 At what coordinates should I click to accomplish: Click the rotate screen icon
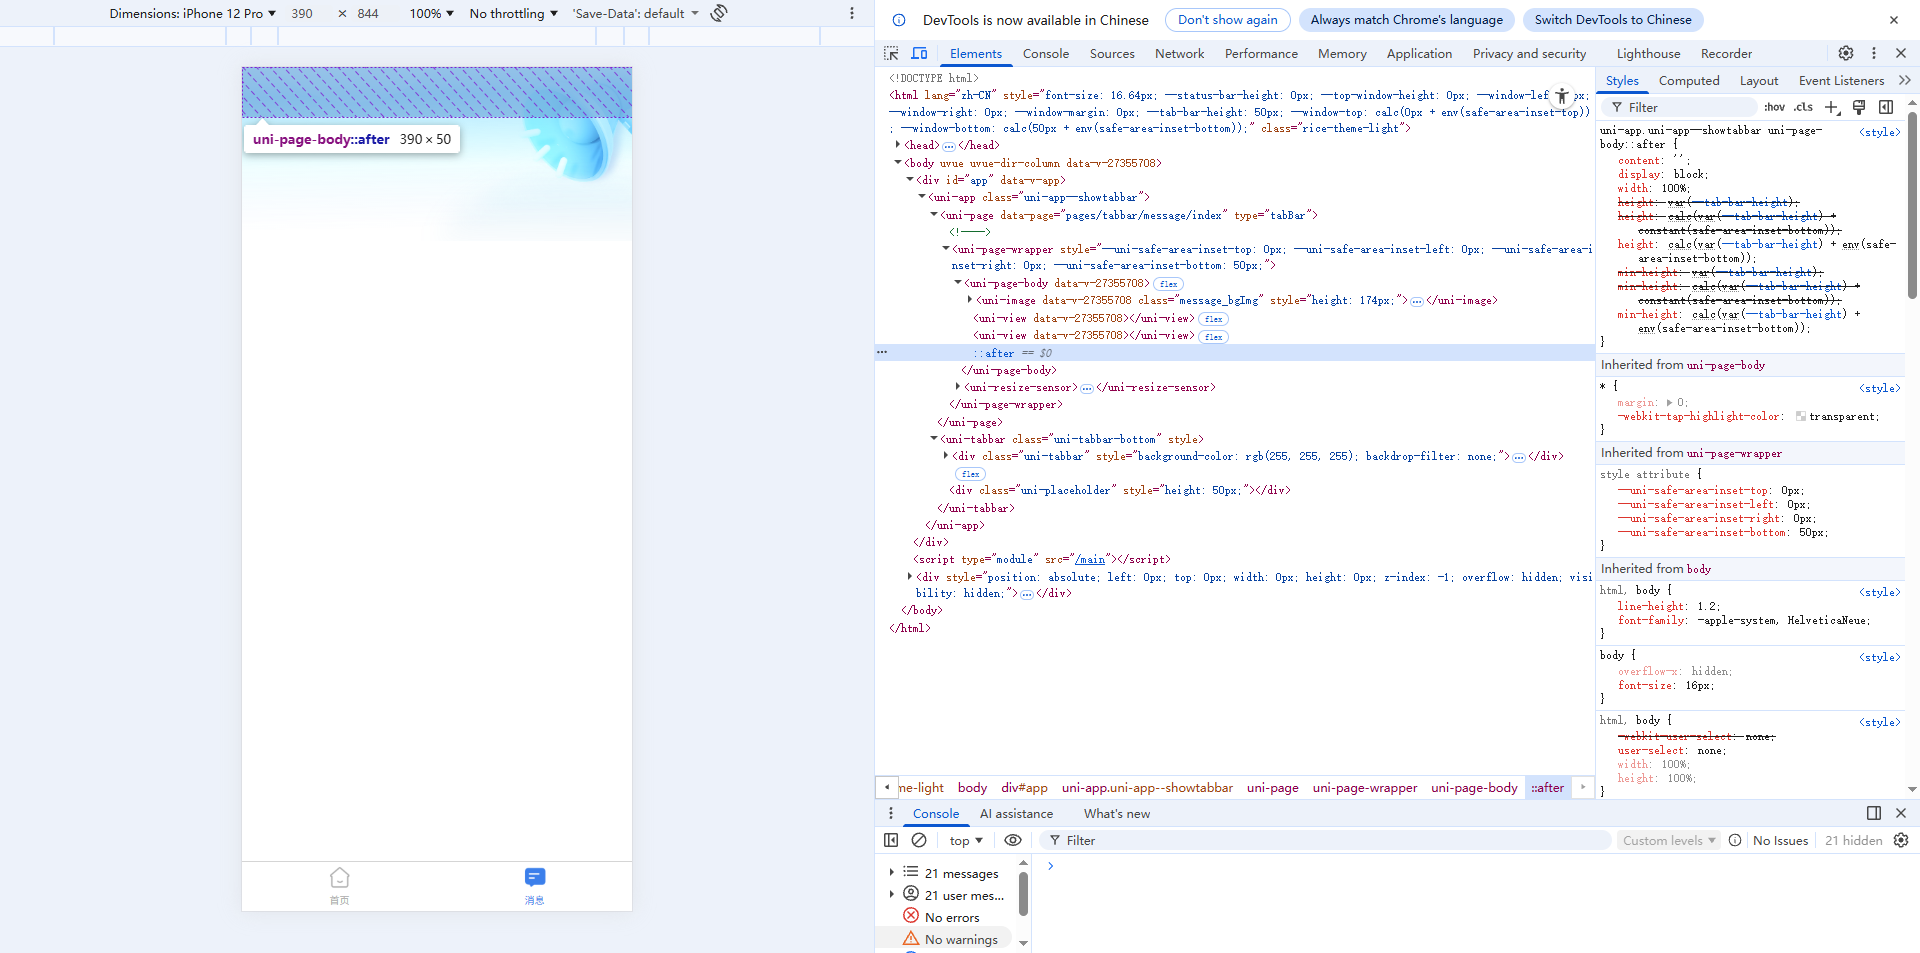[x=719, y=13]
